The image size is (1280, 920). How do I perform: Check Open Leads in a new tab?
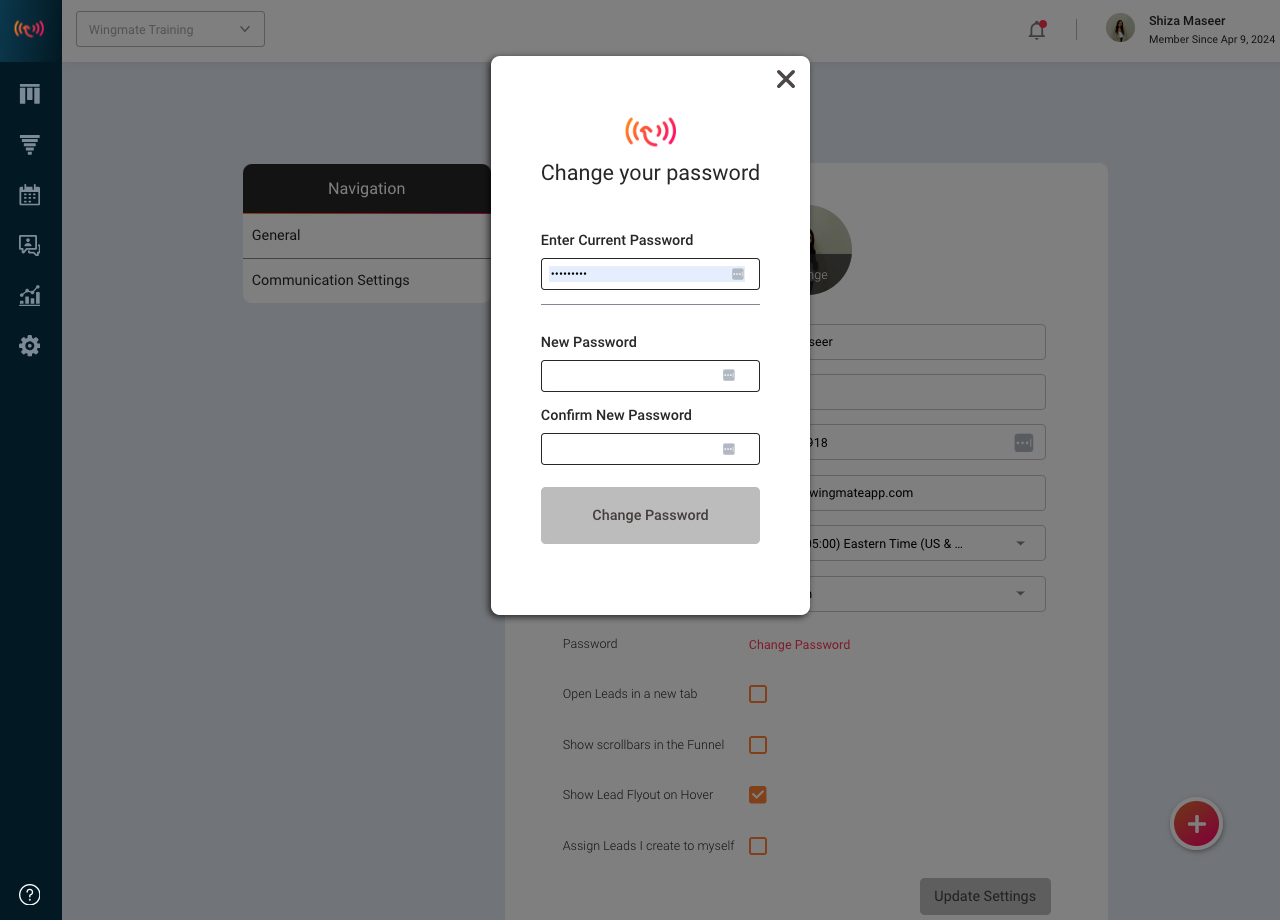[758, 694]
